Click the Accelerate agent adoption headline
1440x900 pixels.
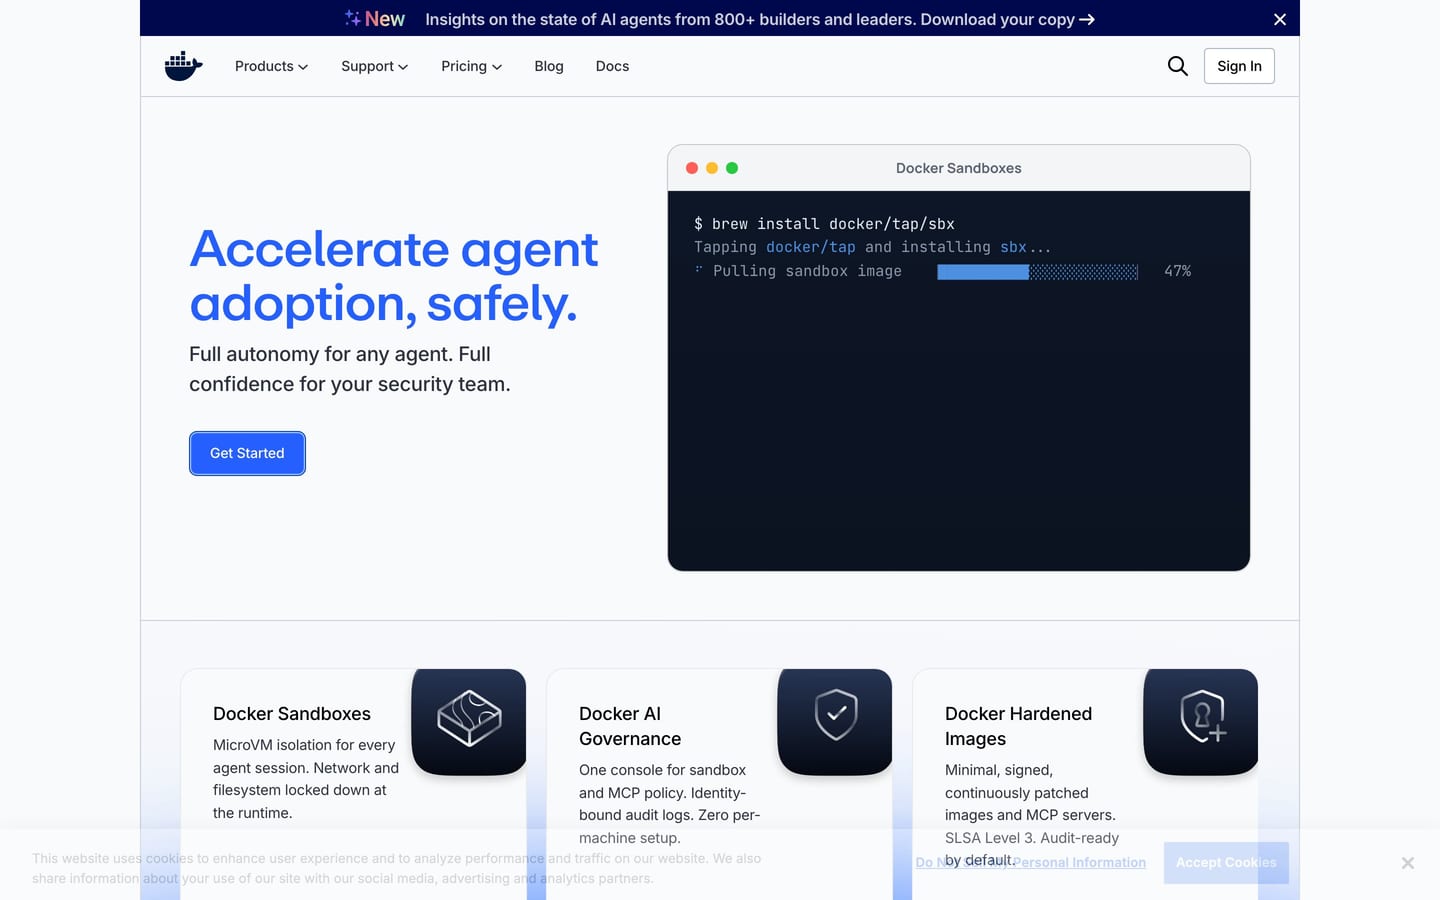point(394,276)
